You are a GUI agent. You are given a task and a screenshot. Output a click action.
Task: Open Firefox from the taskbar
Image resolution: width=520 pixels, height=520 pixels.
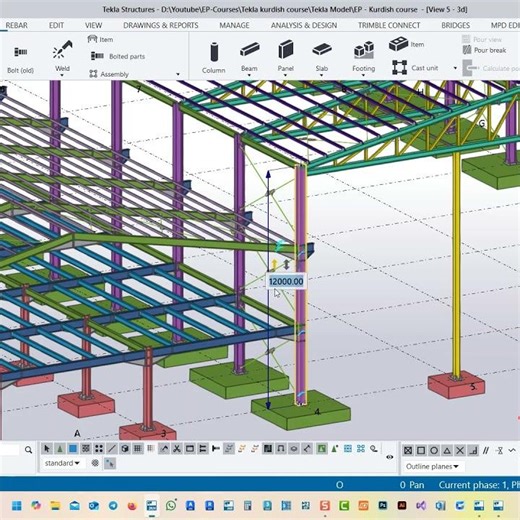(x=132, y=506)
